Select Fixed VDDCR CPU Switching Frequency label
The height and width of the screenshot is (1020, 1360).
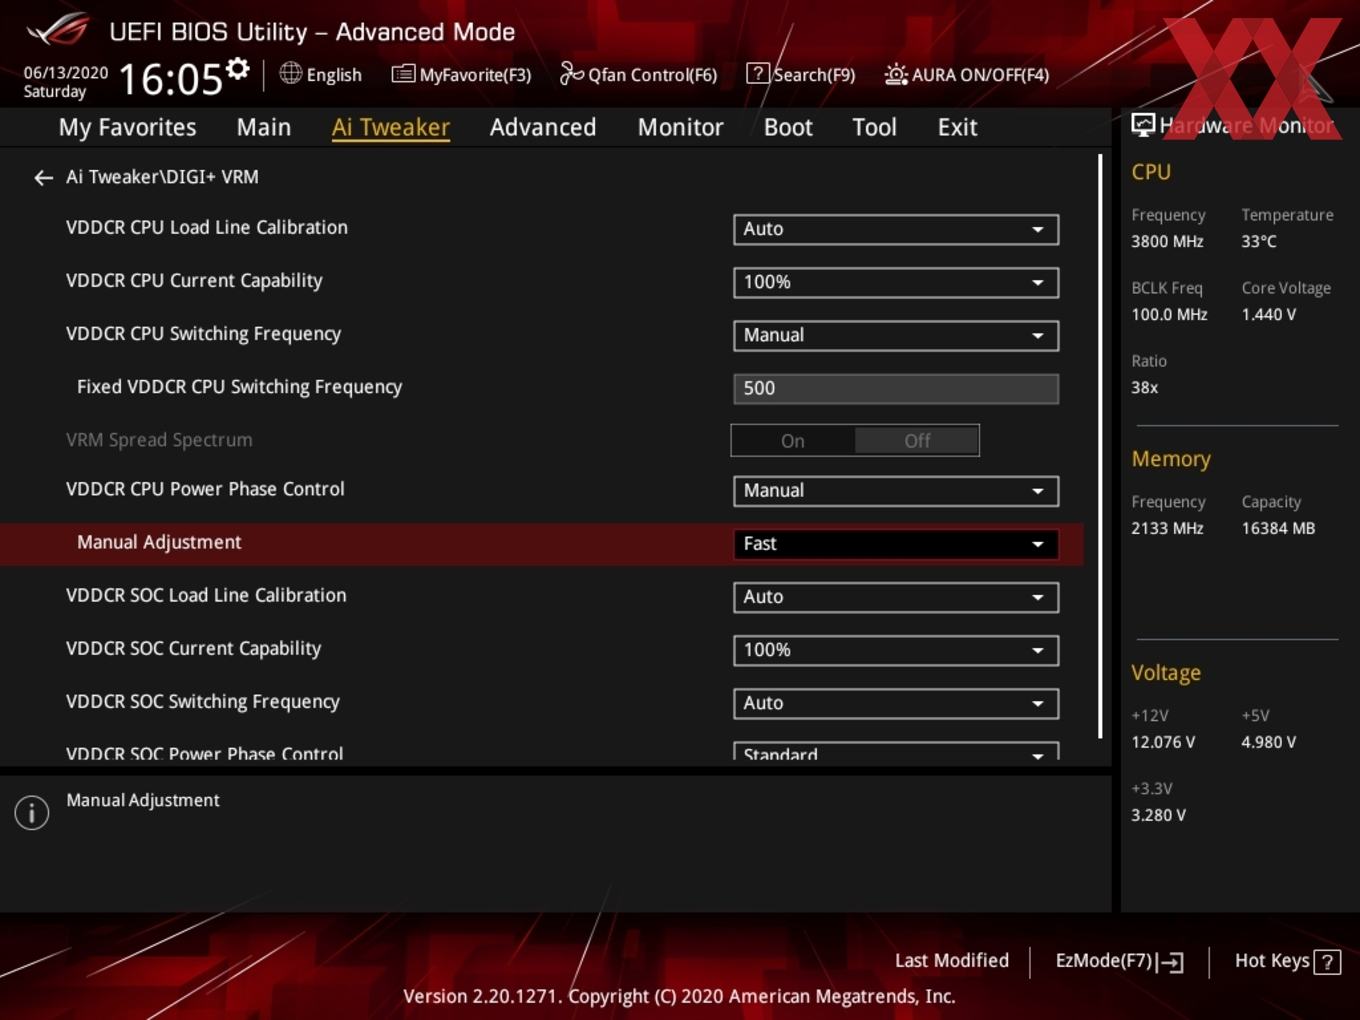(239, 387)
